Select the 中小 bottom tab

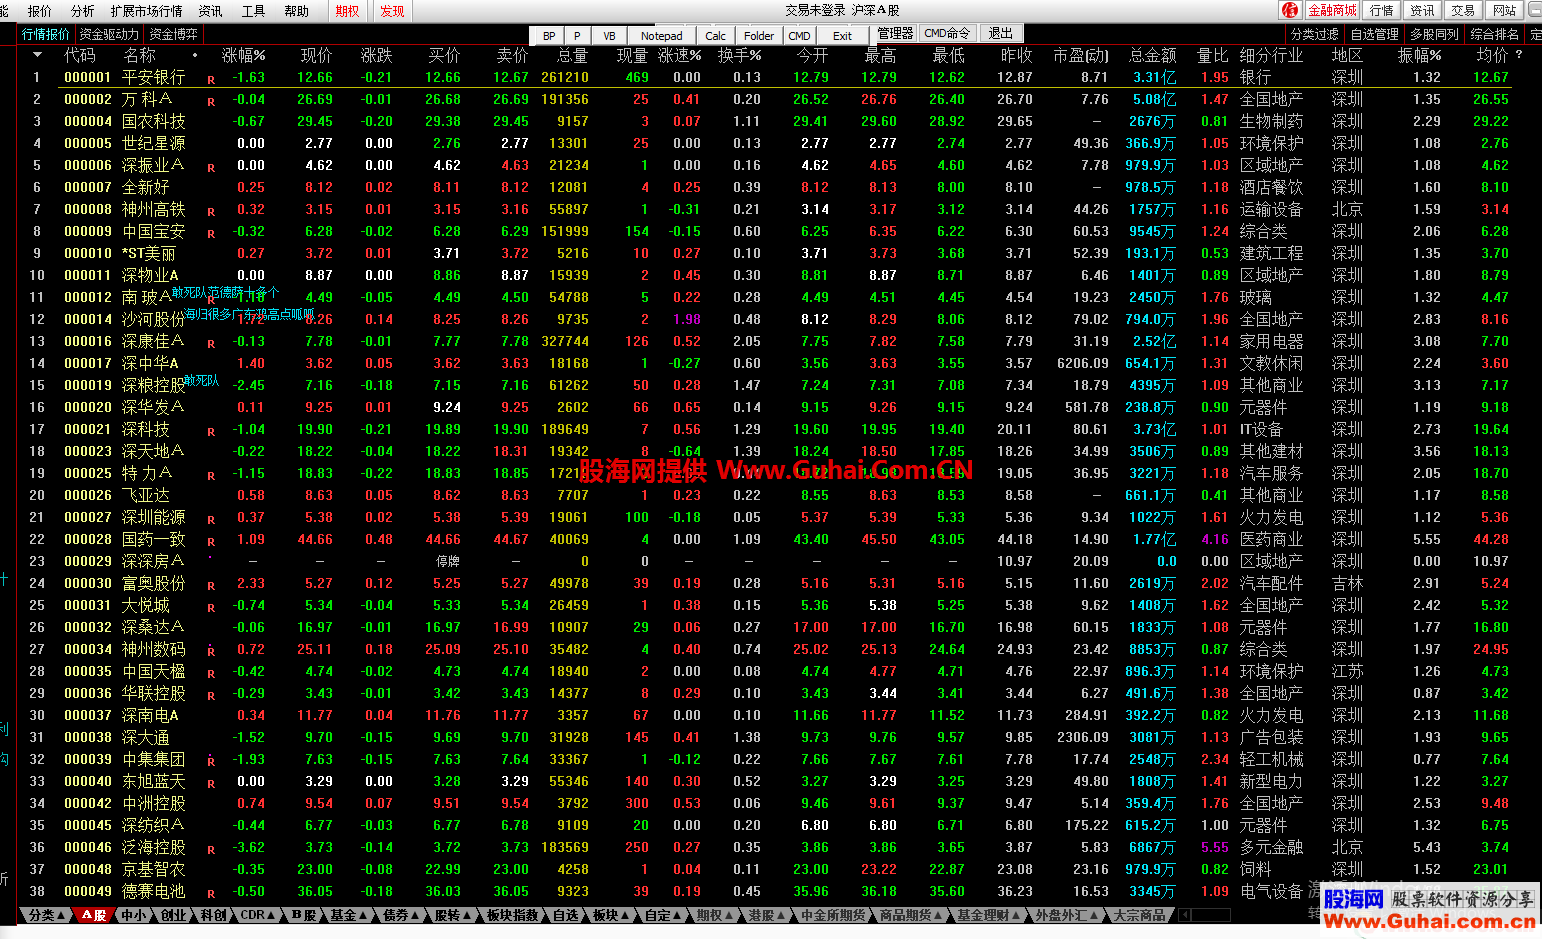pyautogui.click(x=133, y=915)
